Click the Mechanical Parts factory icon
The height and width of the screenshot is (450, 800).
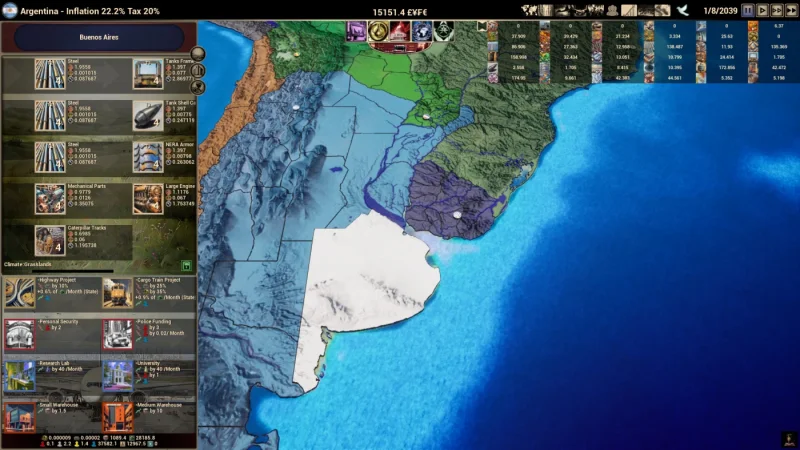click(x=50, y=198)
